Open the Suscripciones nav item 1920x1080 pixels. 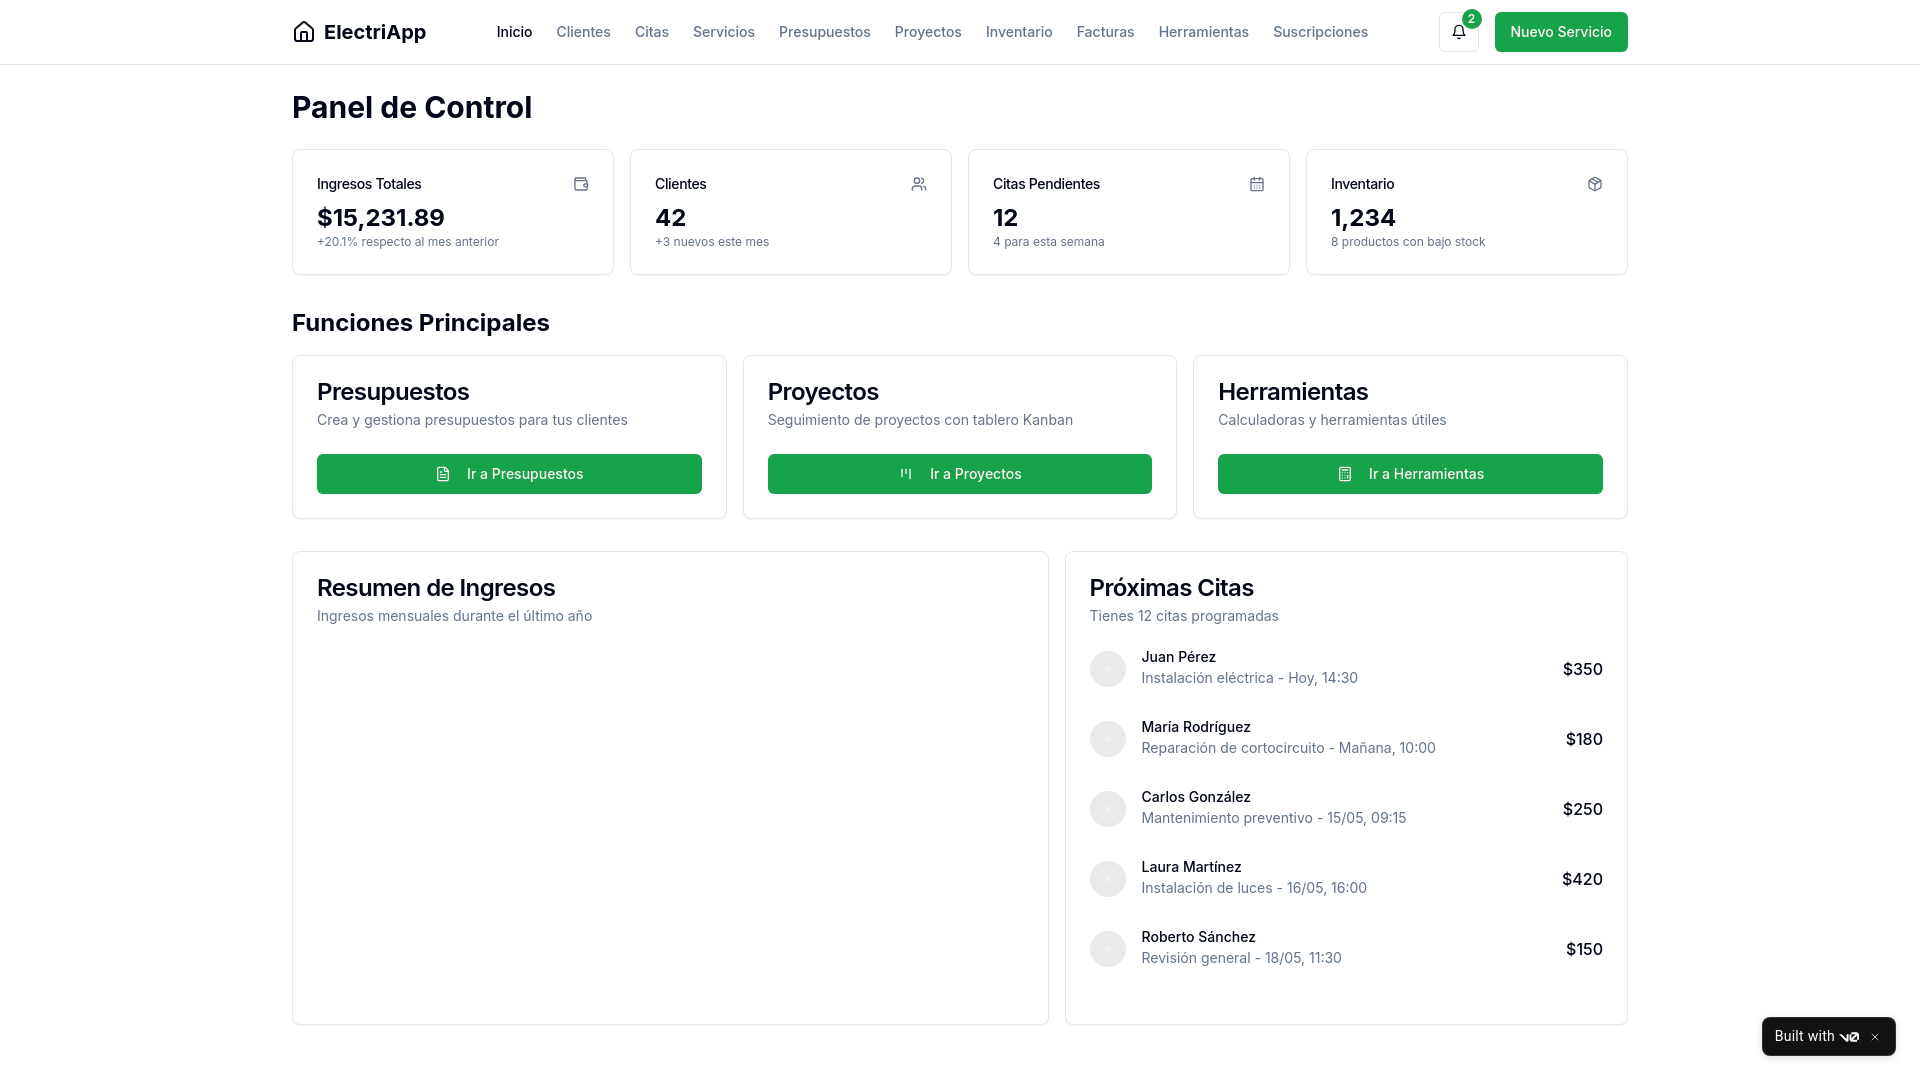click(1320, 32)
